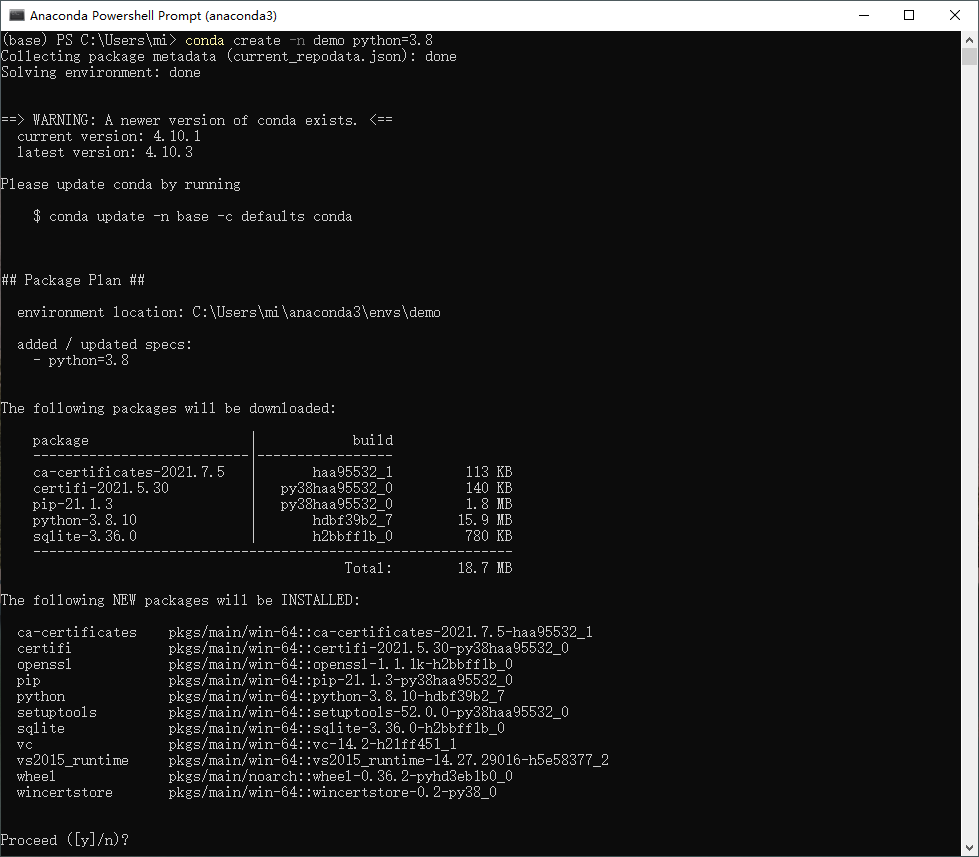Image resolution: width=979 pixels, height=857 pixels.
Task: Click the suggested "conda update -n base" command
Action: (200, 216)
